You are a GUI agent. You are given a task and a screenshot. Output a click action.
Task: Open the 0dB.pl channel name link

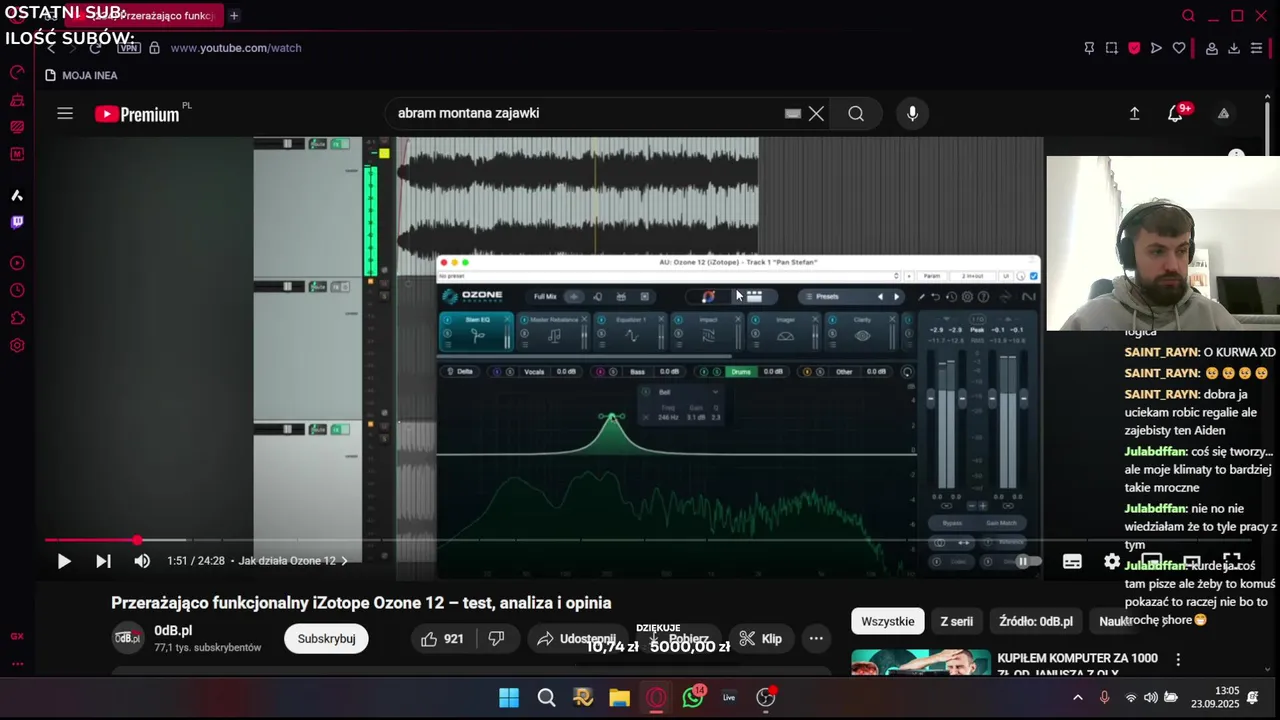173,631
